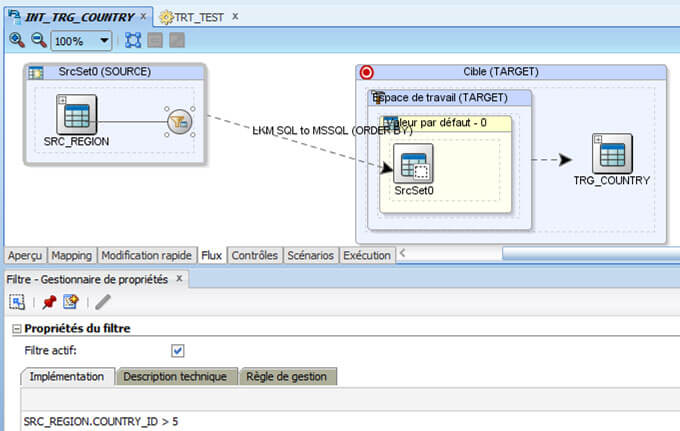Open the 100% zoom level dropdown

click(x=104, y=41)
